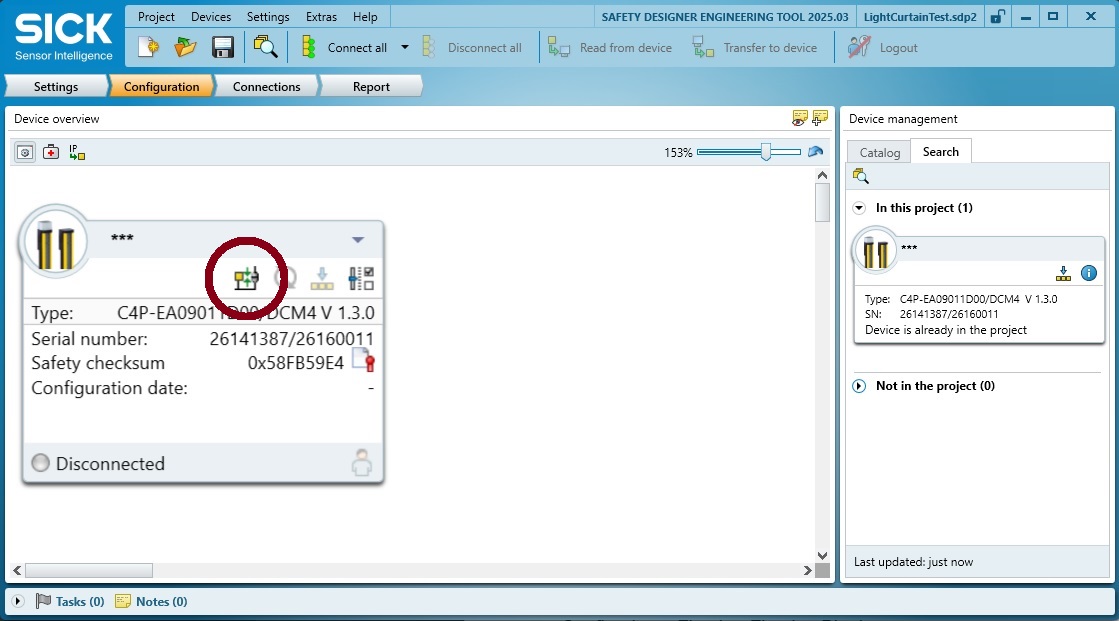Save the project with the floppy disk icon

(x=223, y=48)
